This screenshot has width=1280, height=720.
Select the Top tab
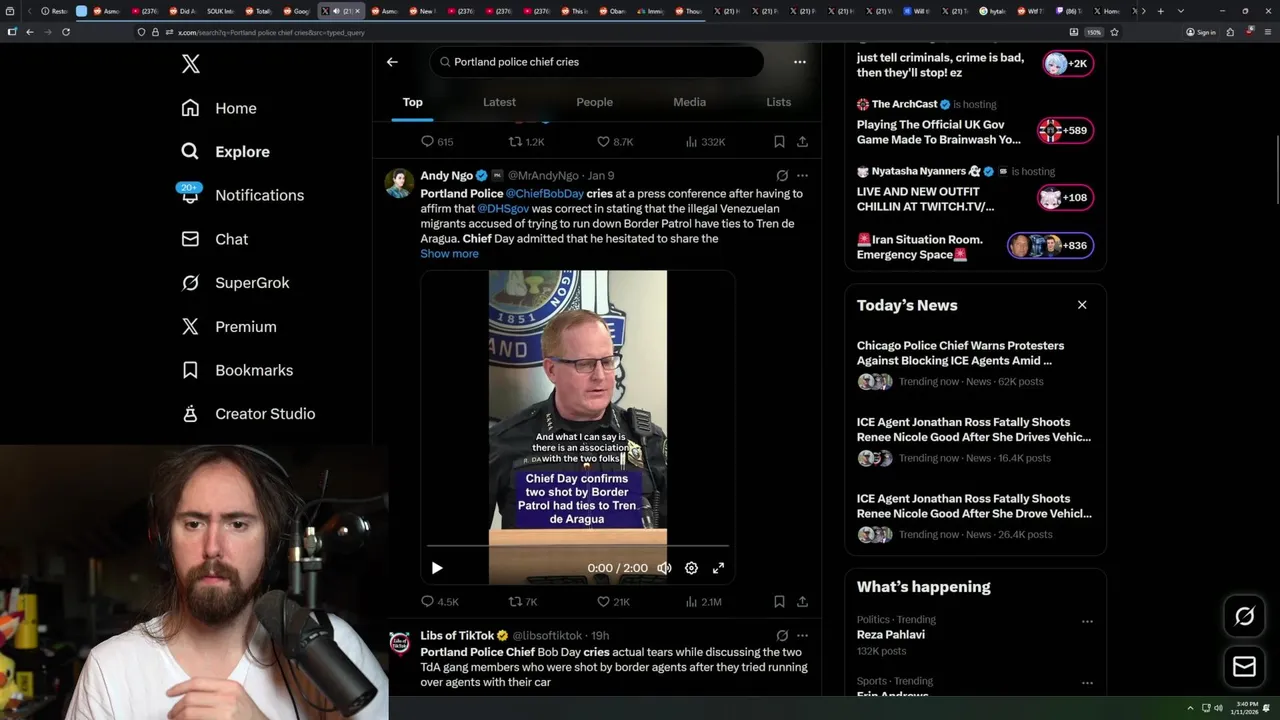pos(412,102)
